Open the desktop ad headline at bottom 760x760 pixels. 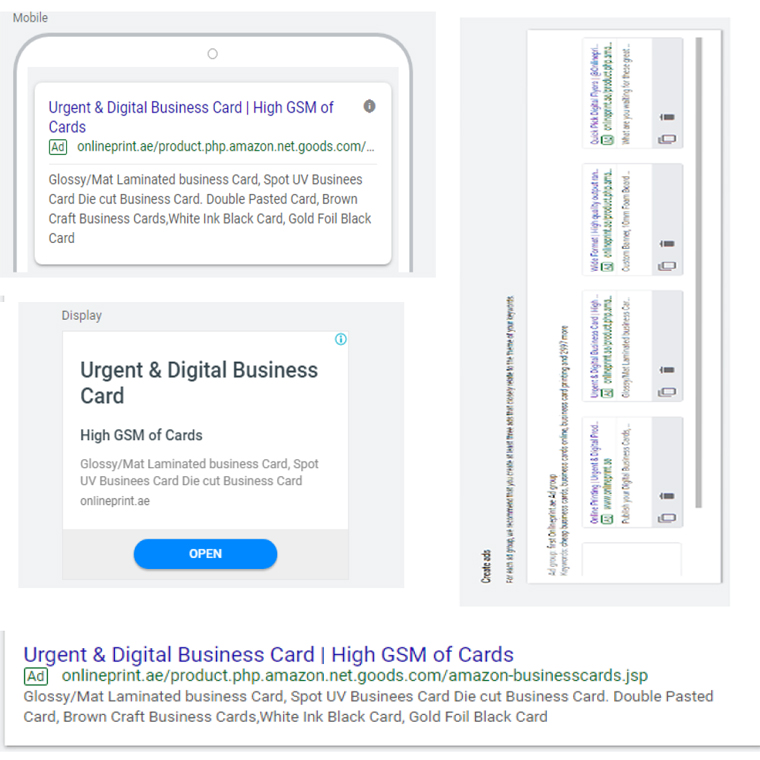(269, 654)
